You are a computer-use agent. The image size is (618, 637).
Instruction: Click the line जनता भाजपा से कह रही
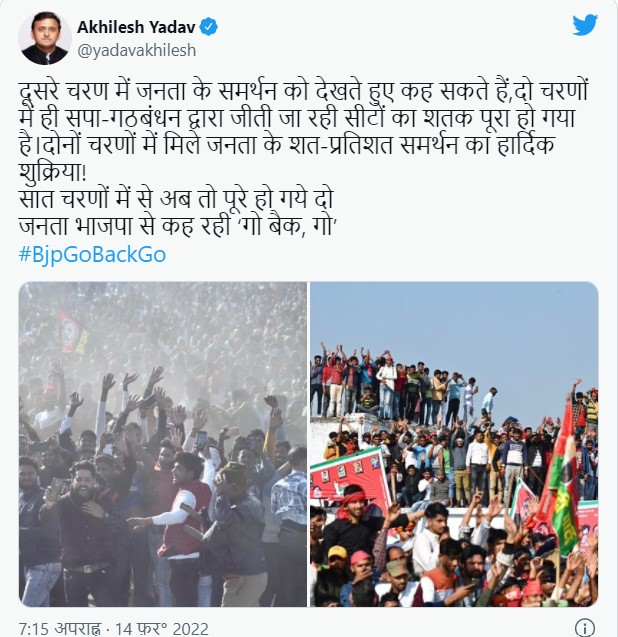(x=176, y=226)
